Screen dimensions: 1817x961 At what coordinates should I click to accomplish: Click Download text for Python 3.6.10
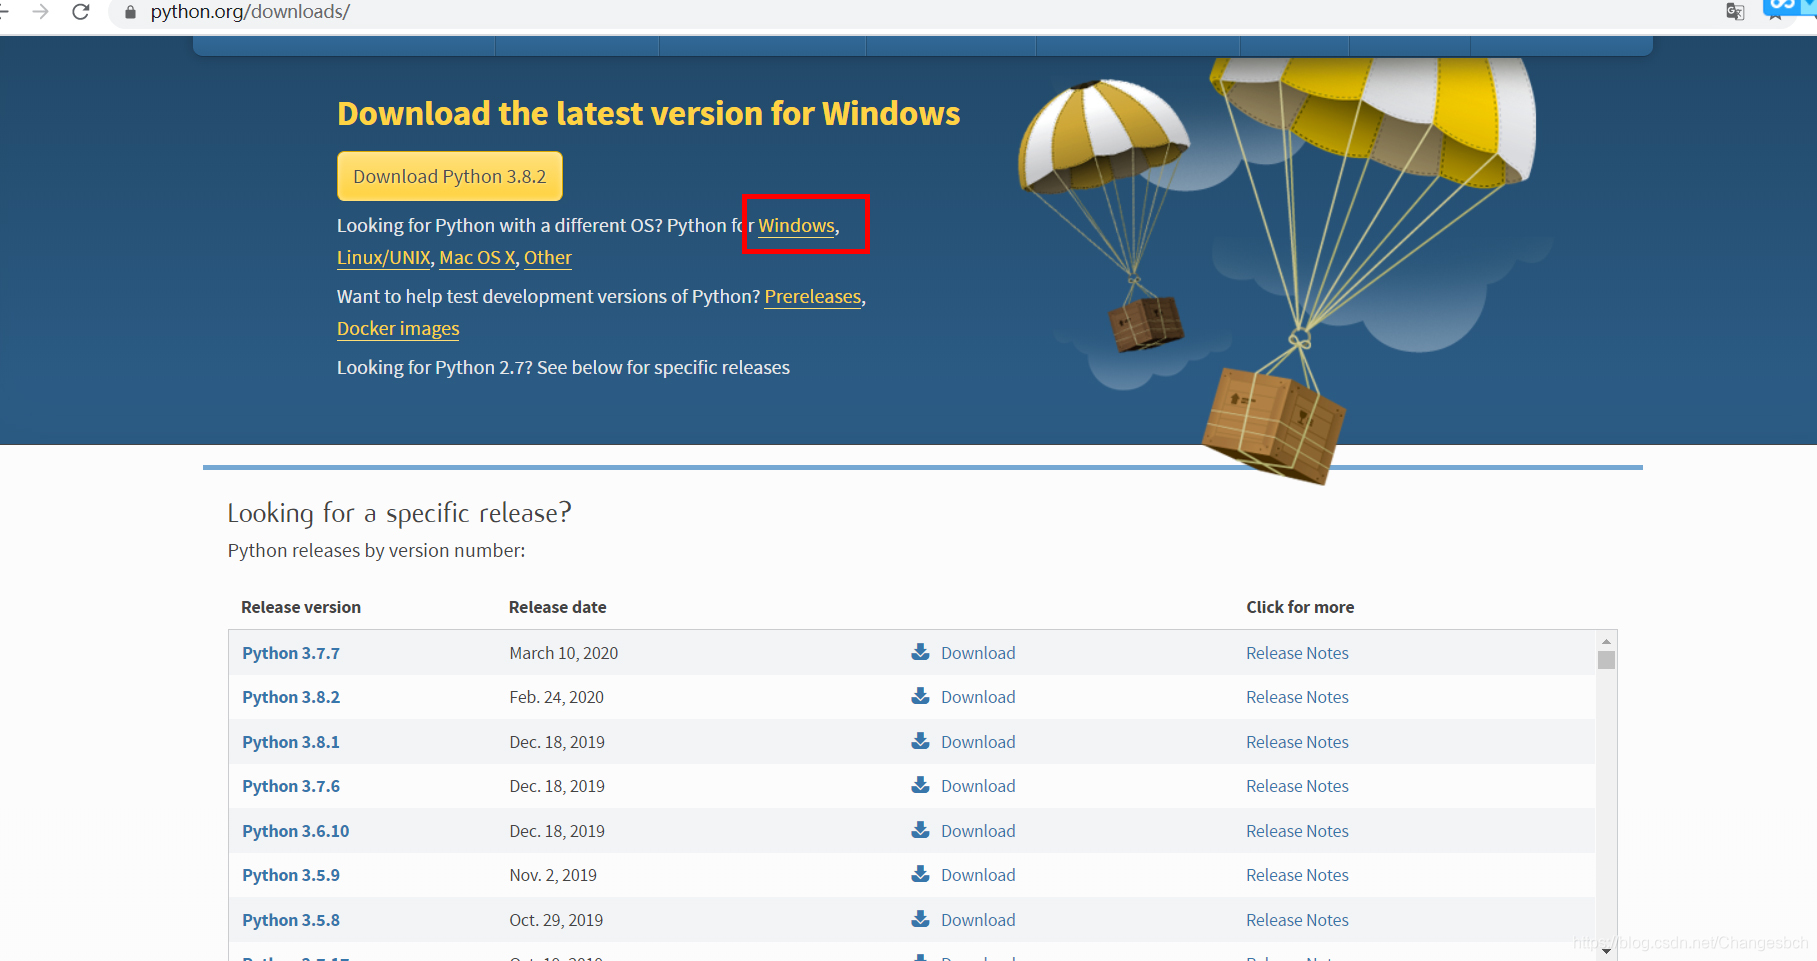[x=978, y=831]
